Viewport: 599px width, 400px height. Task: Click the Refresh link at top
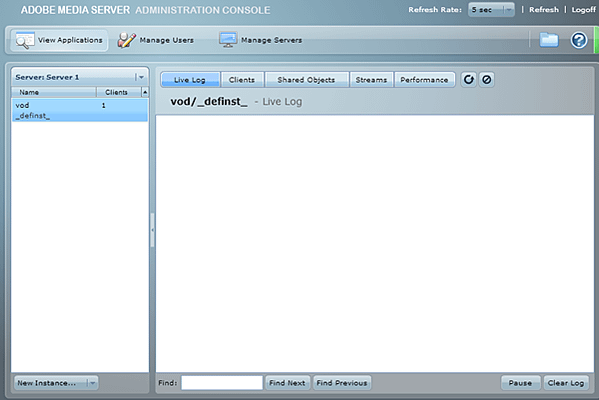click(544, 10)
